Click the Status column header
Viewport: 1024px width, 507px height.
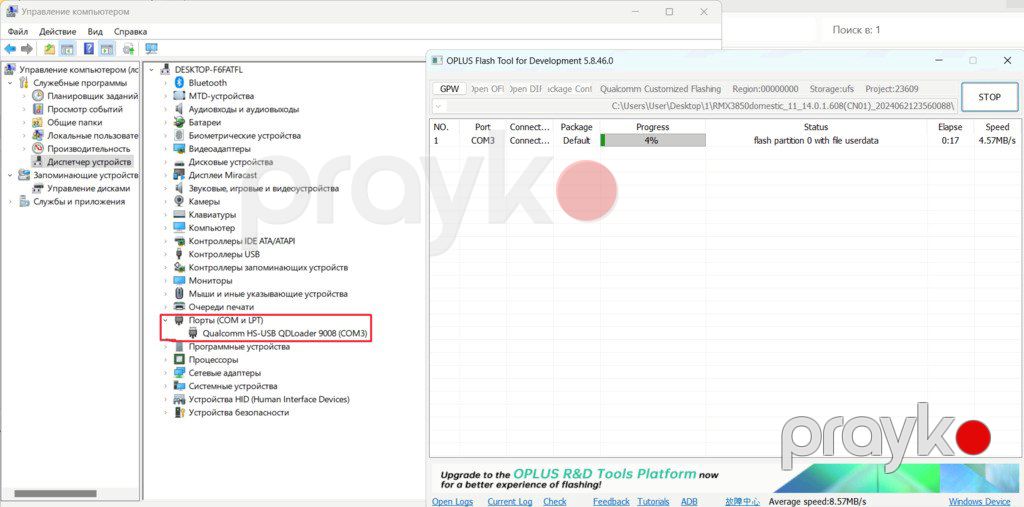click(816, 127)
